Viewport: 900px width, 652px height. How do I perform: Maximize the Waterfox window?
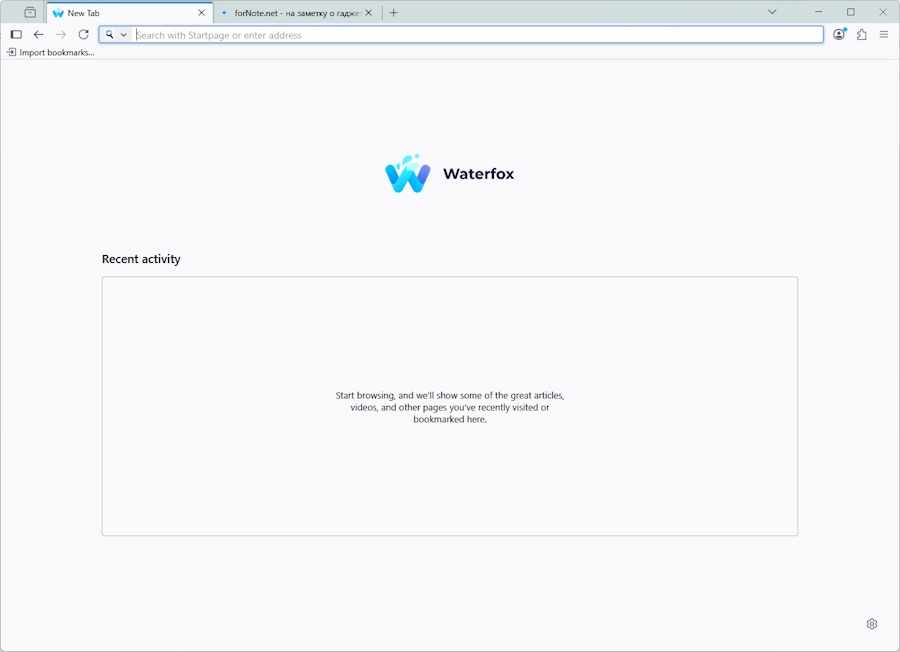coord(851,12)
